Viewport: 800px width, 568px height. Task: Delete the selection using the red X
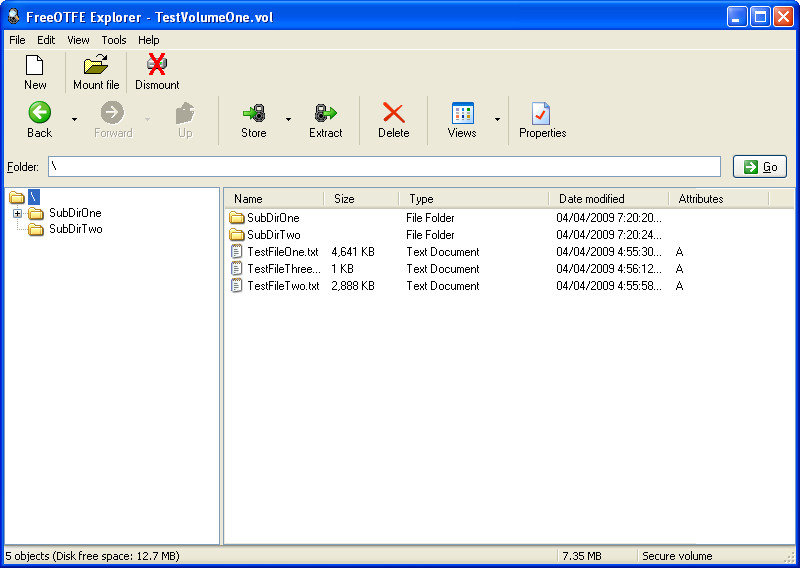point(393,113)
